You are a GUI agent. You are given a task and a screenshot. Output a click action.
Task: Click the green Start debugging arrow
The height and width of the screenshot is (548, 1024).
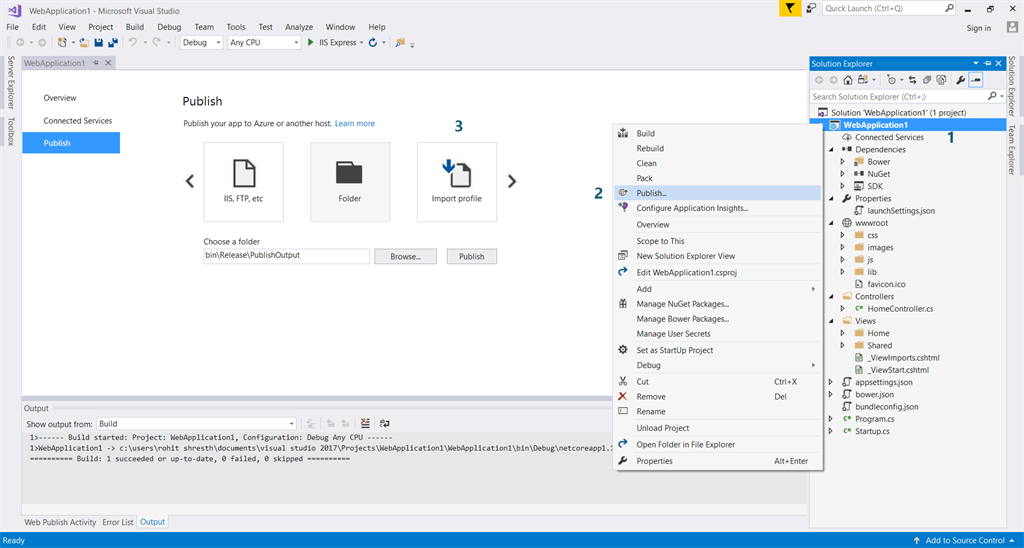(311, 43)
